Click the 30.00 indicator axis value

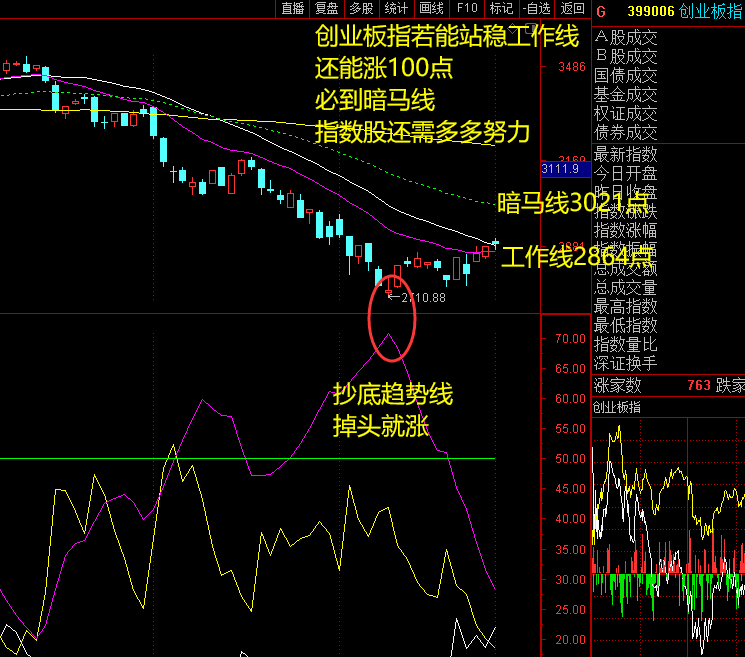[x=570, y=580]
